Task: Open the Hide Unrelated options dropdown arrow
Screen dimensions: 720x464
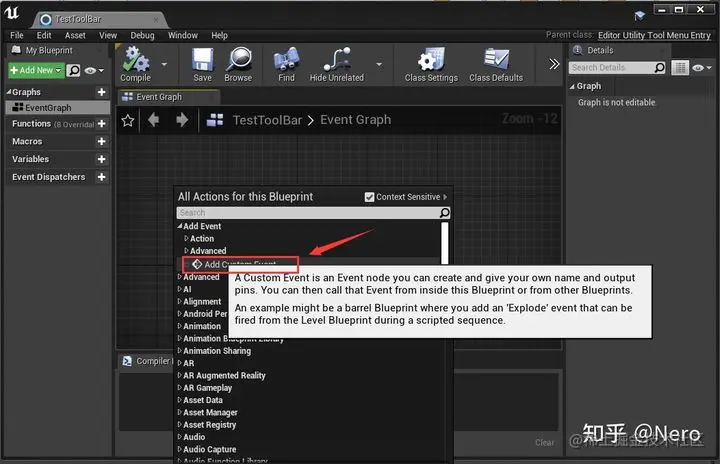Action: 379,64
